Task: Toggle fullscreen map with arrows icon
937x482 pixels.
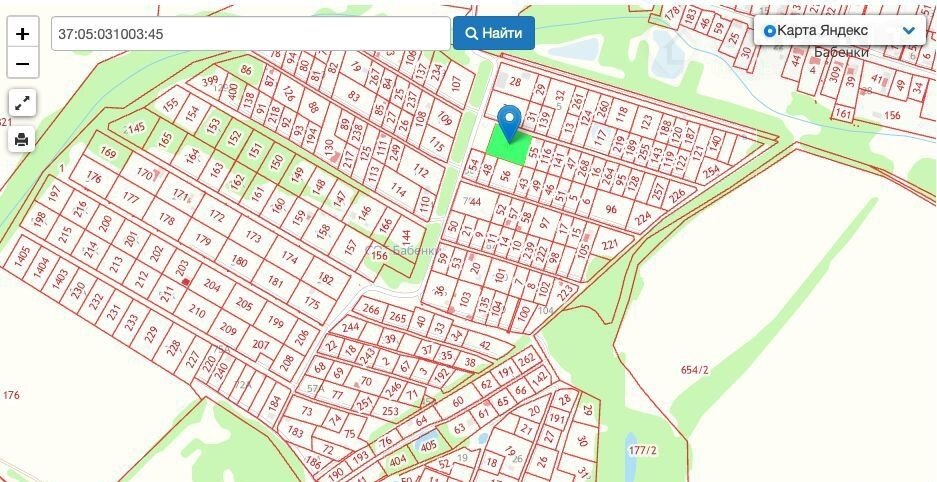Action: [x=22, y=103]
